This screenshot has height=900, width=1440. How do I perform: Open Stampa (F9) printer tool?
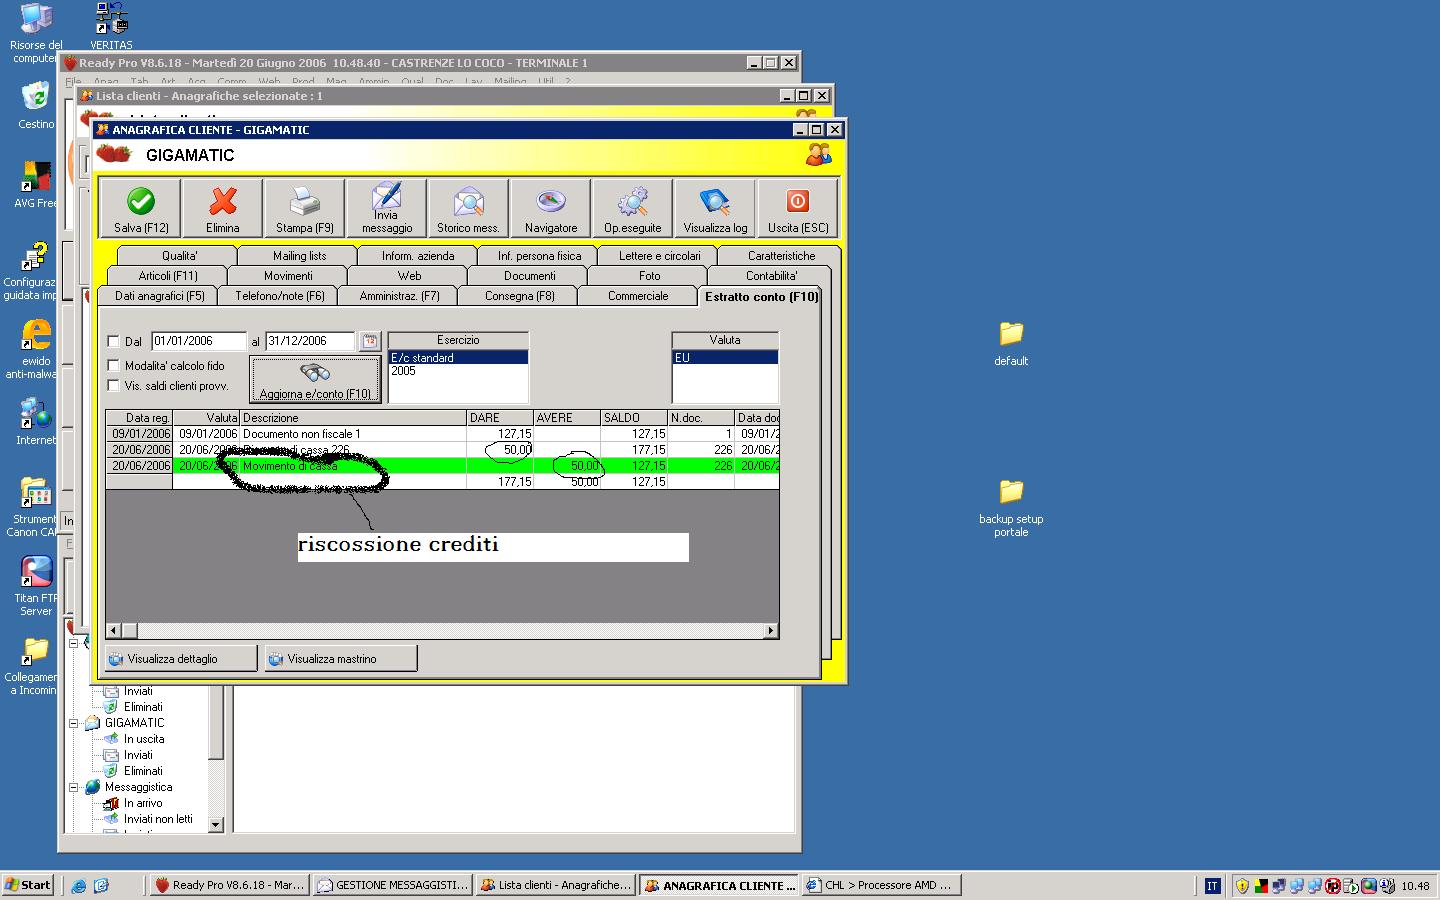pyautogui.click(x=305, y=209)
